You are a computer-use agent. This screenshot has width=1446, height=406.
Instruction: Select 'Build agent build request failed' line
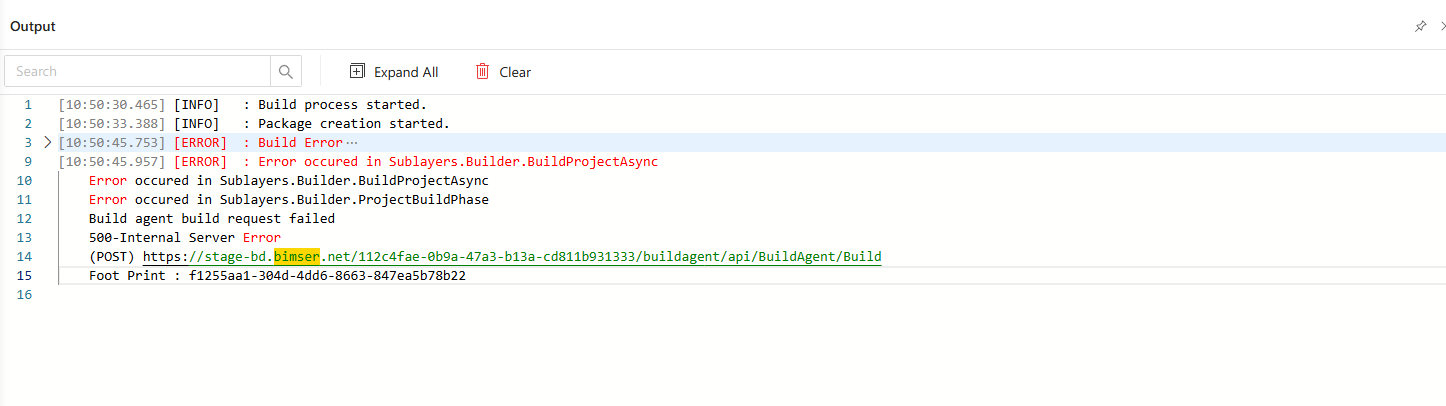click(212, 218)
